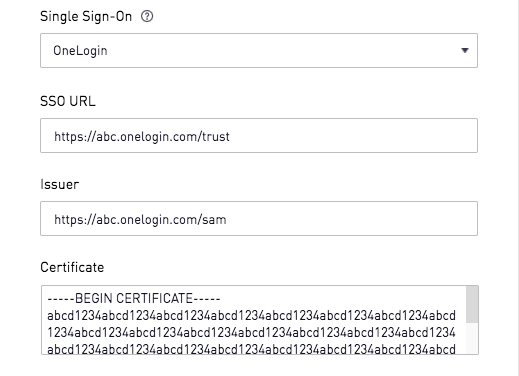Image resolution: width=519 pixels, height=376 pixels.
Task: Click the Certificate scrollbar thumb
Action: point(472,304)
